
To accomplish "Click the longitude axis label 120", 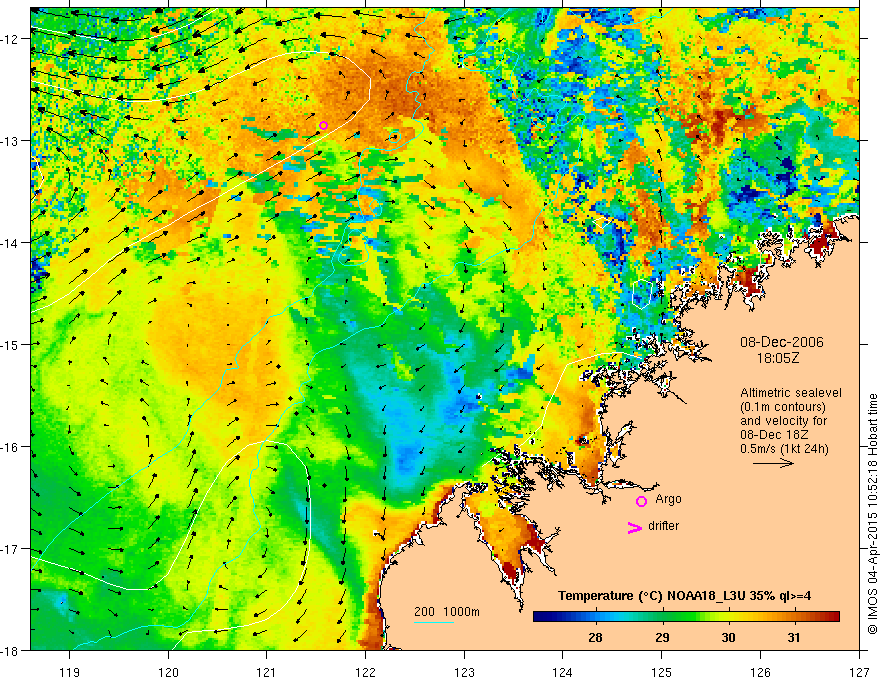I will tap(168, 672).
